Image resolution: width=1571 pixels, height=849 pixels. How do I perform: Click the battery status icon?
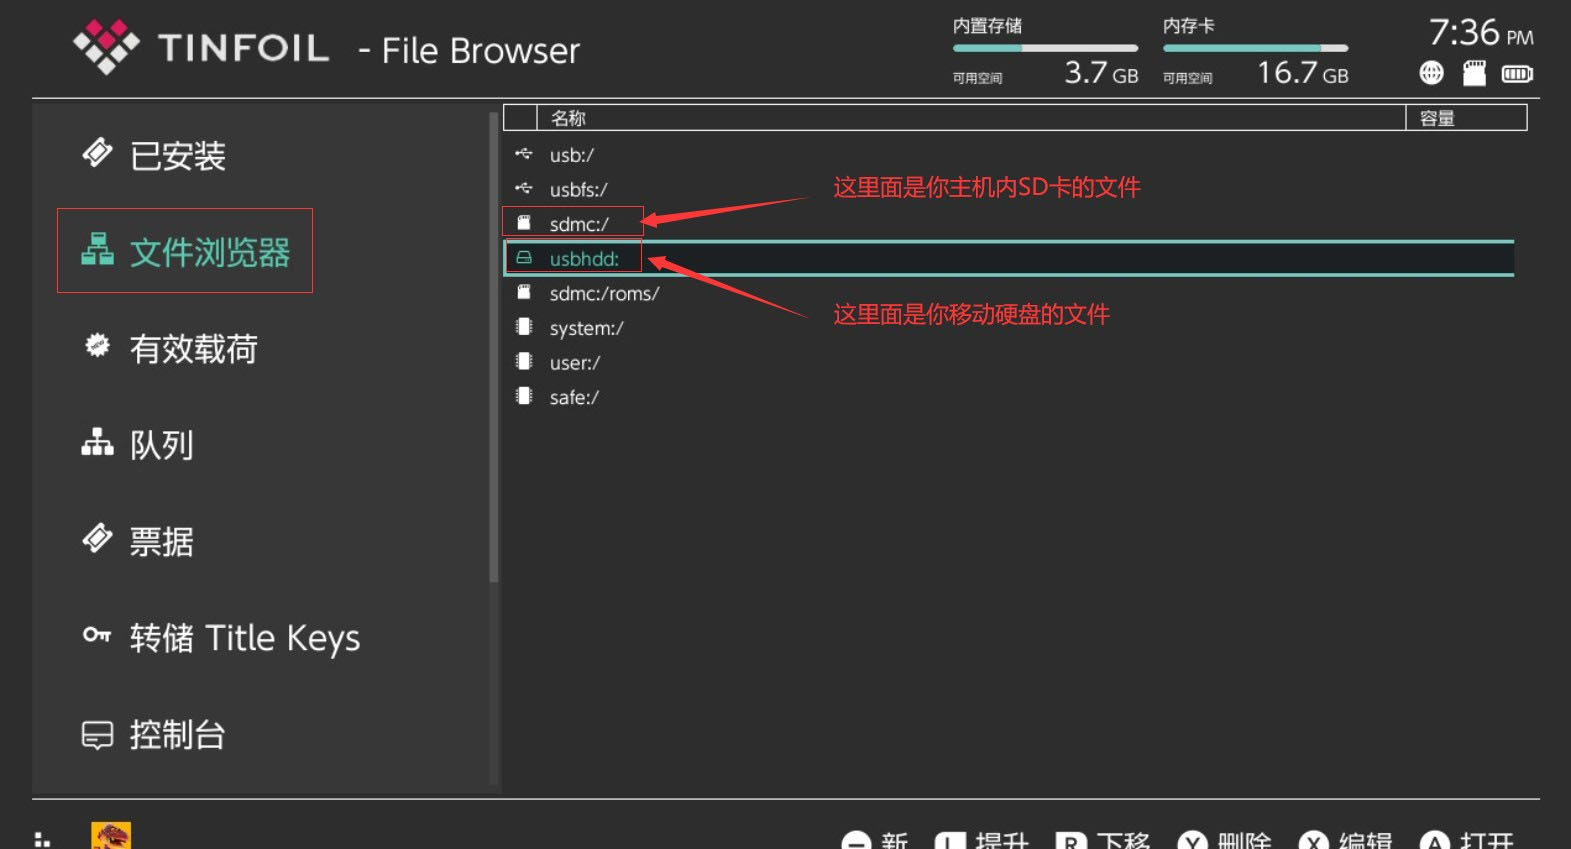(x=1517, y=73)
